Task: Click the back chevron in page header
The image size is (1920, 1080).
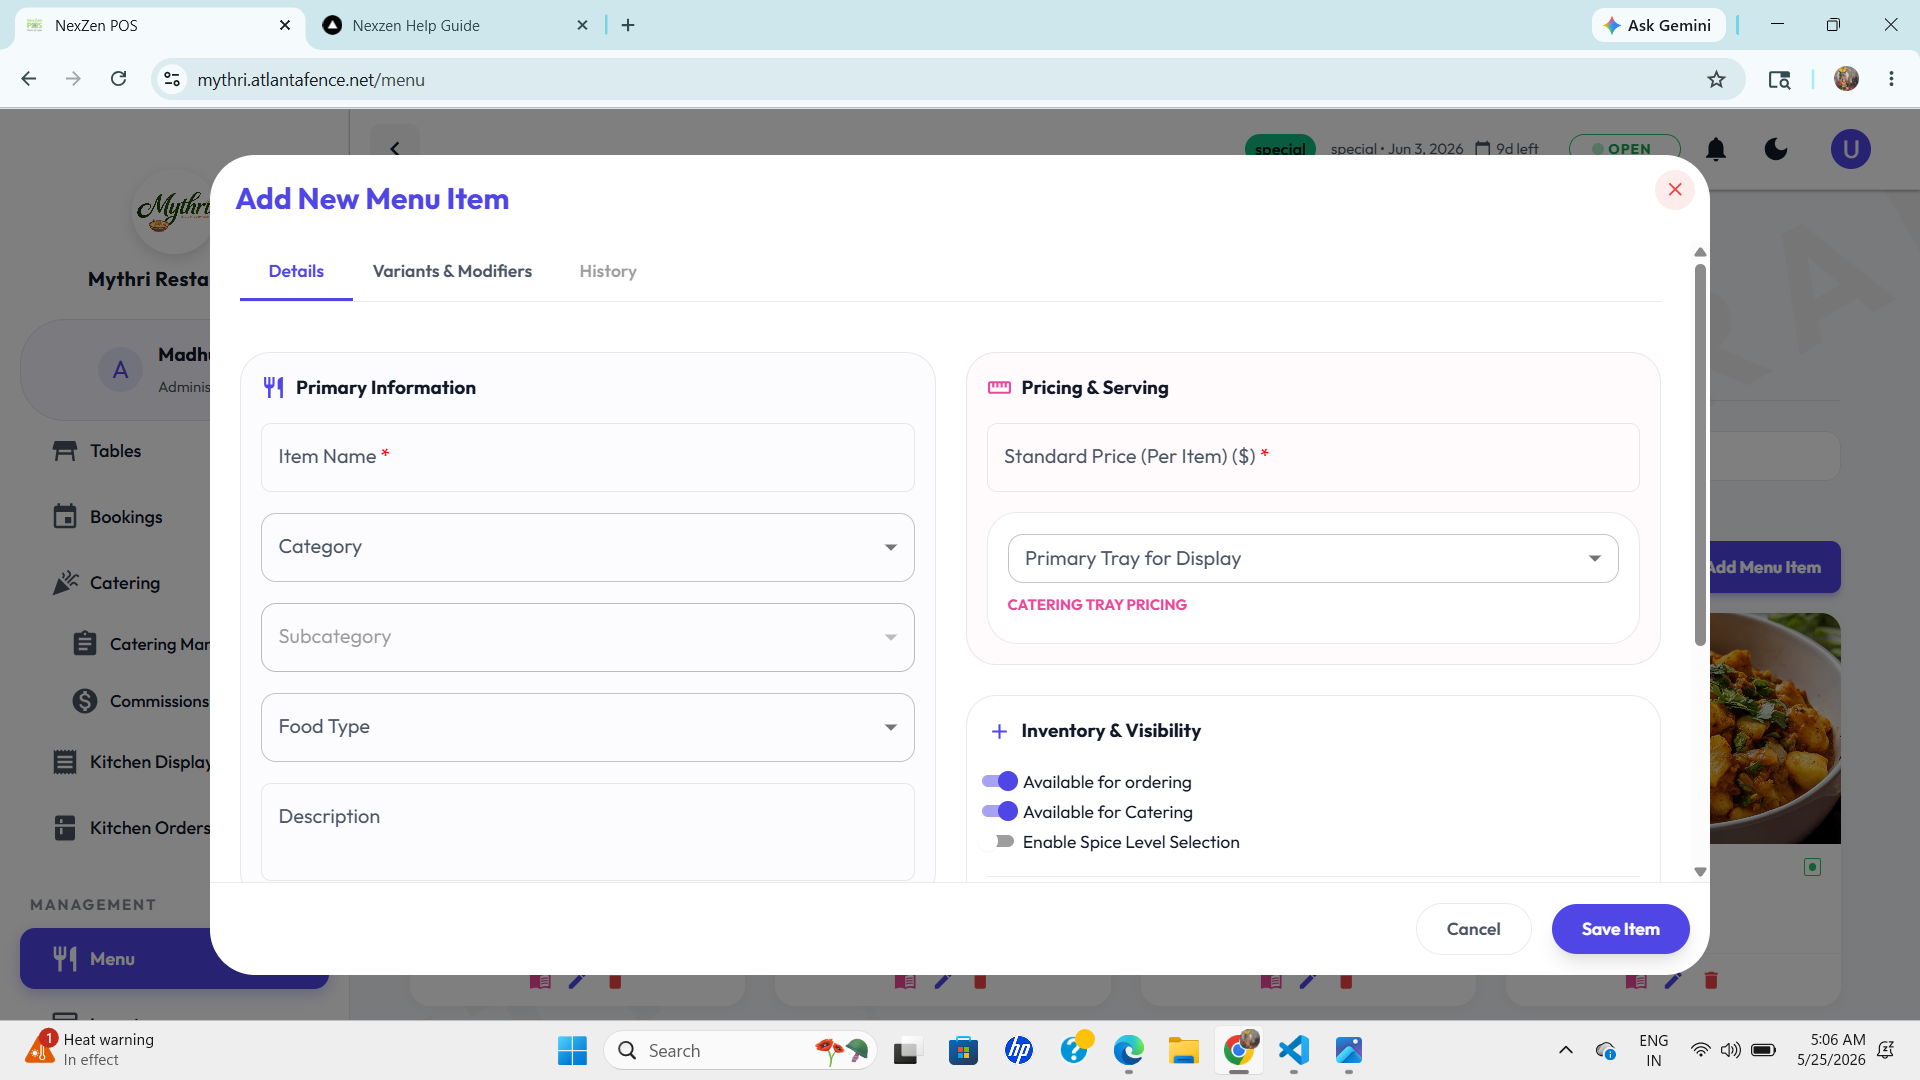Action: click(x=395, y=148)
